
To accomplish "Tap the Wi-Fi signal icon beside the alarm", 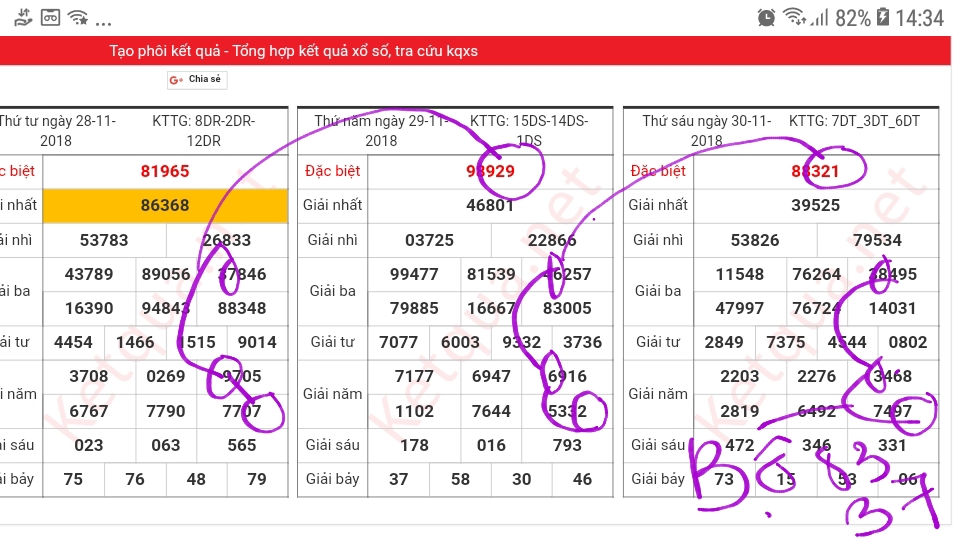I will [794, 17].
